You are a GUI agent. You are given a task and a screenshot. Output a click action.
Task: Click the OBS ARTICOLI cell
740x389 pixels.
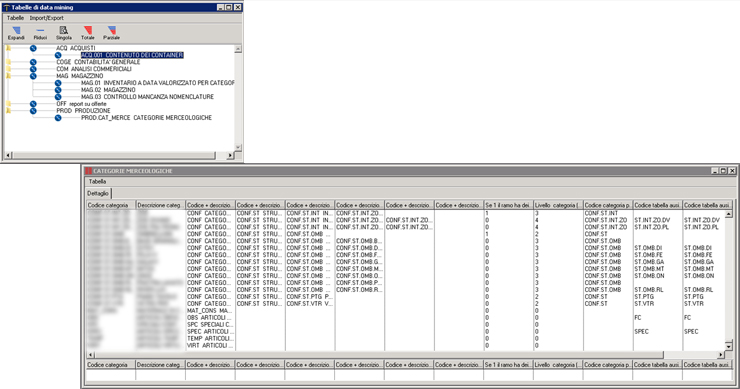pos(210,318)
